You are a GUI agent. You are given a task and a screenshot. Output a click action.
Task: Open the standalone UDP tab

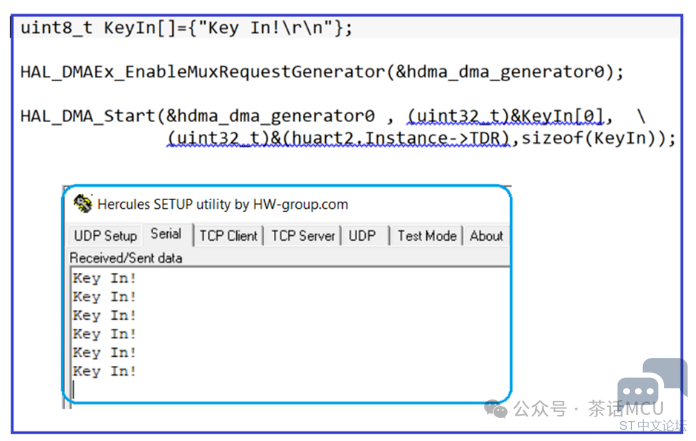(x=362, y=236)
